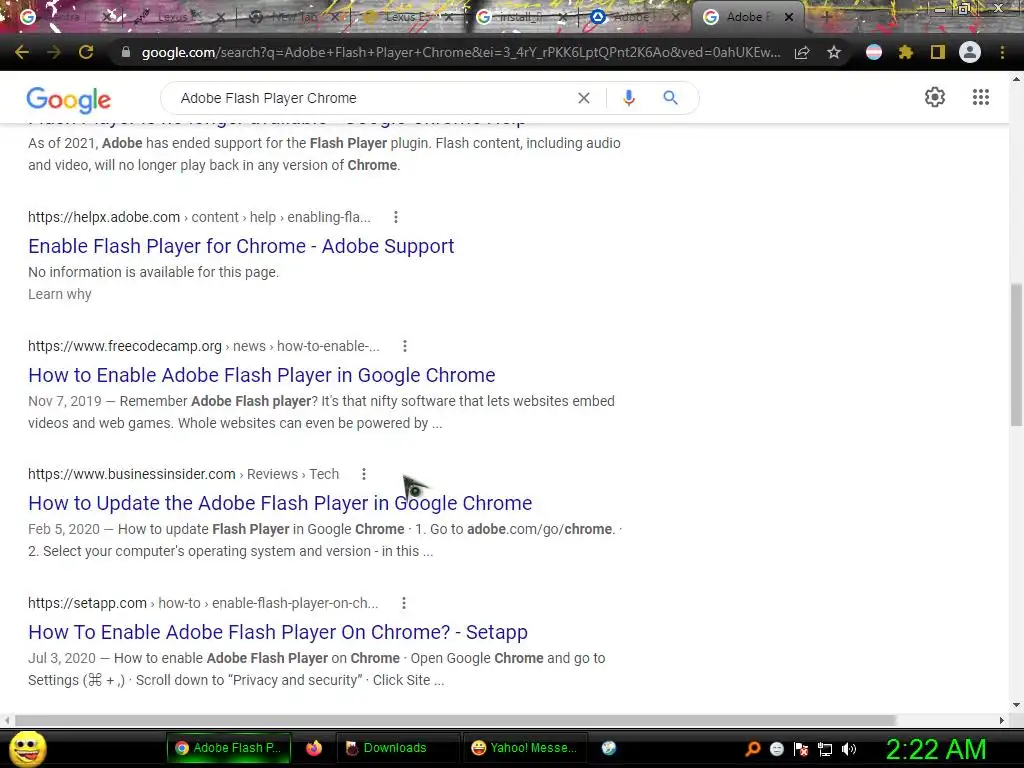
Task: Open the smiley-face Start button
Action: click(x=27, y=748)
